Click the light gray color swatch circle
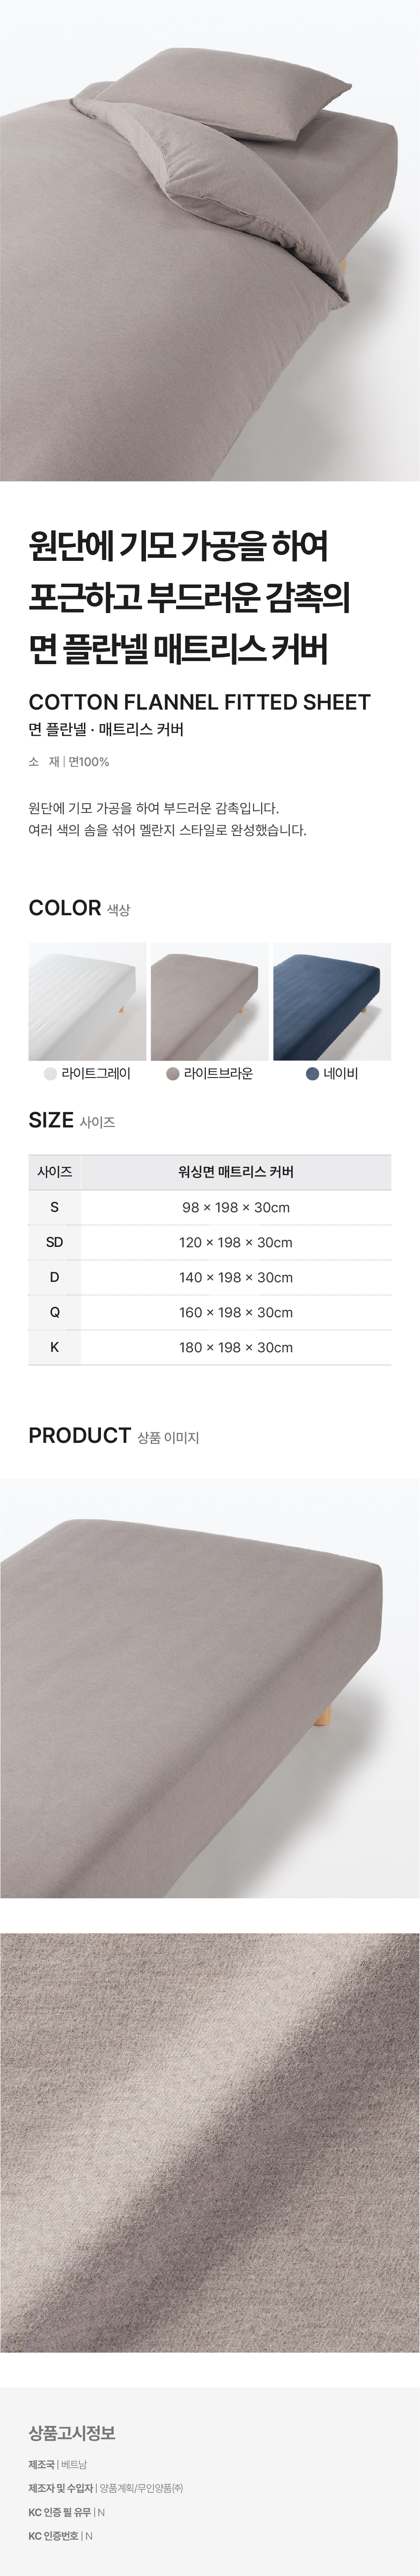 click(51, 1073)
